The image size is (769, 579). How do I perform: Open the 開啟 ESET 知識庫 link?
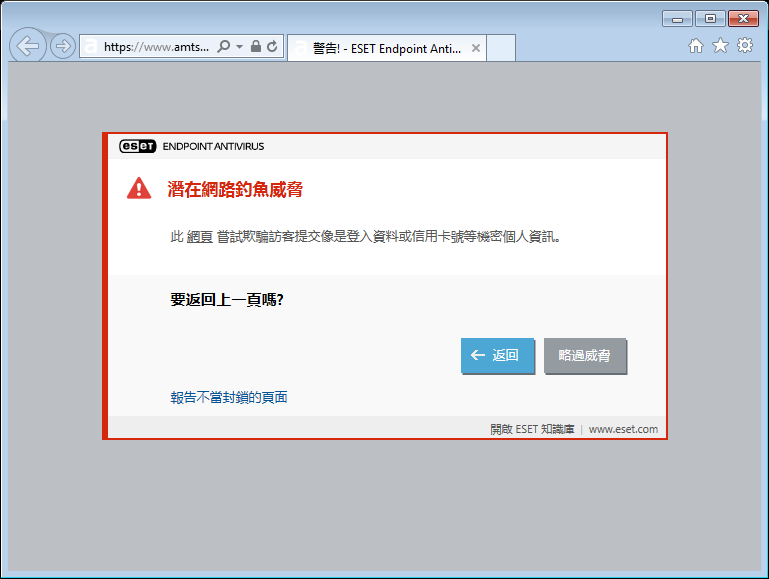(x=532, y=429)
